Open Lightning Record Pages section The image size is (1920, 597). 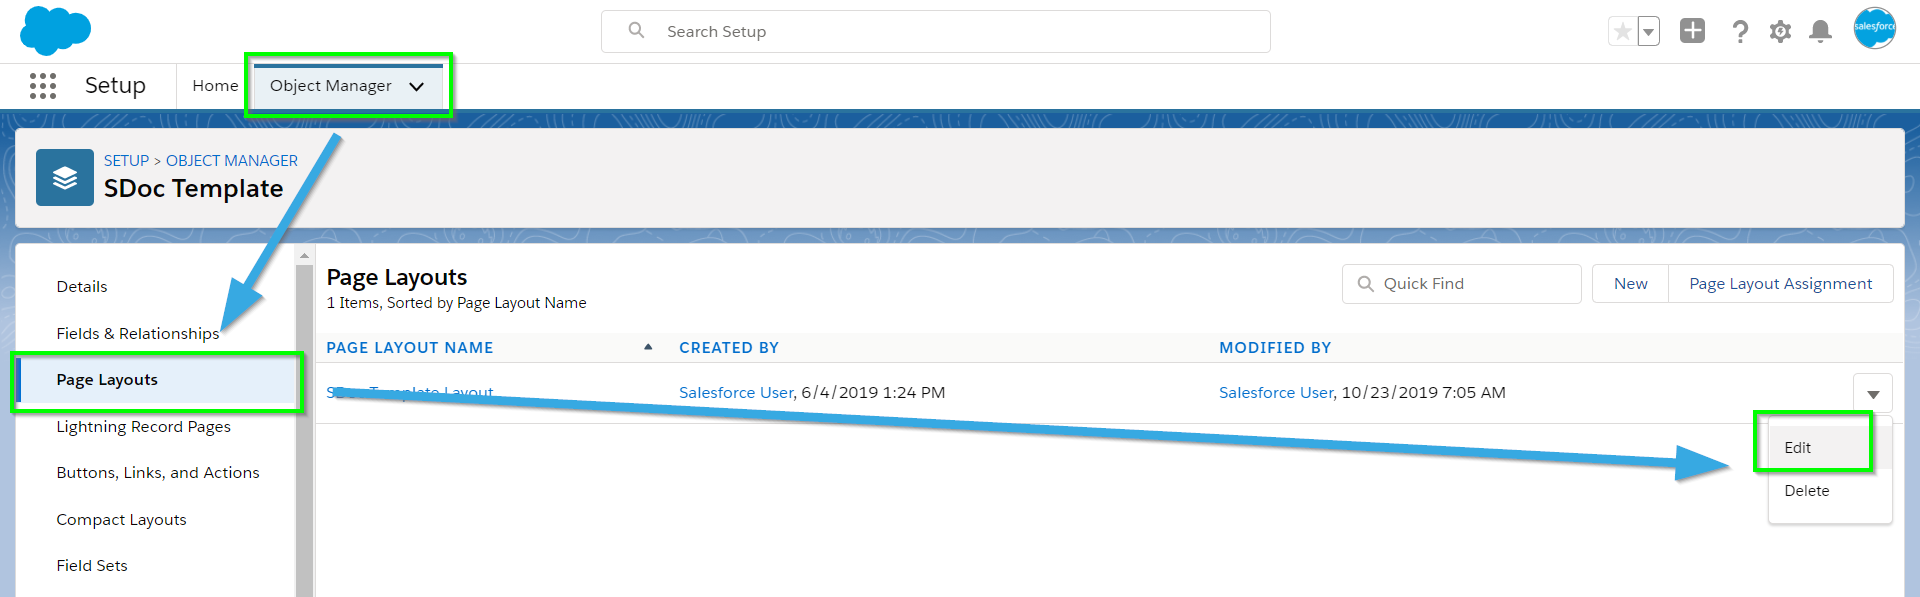[143, 427]
